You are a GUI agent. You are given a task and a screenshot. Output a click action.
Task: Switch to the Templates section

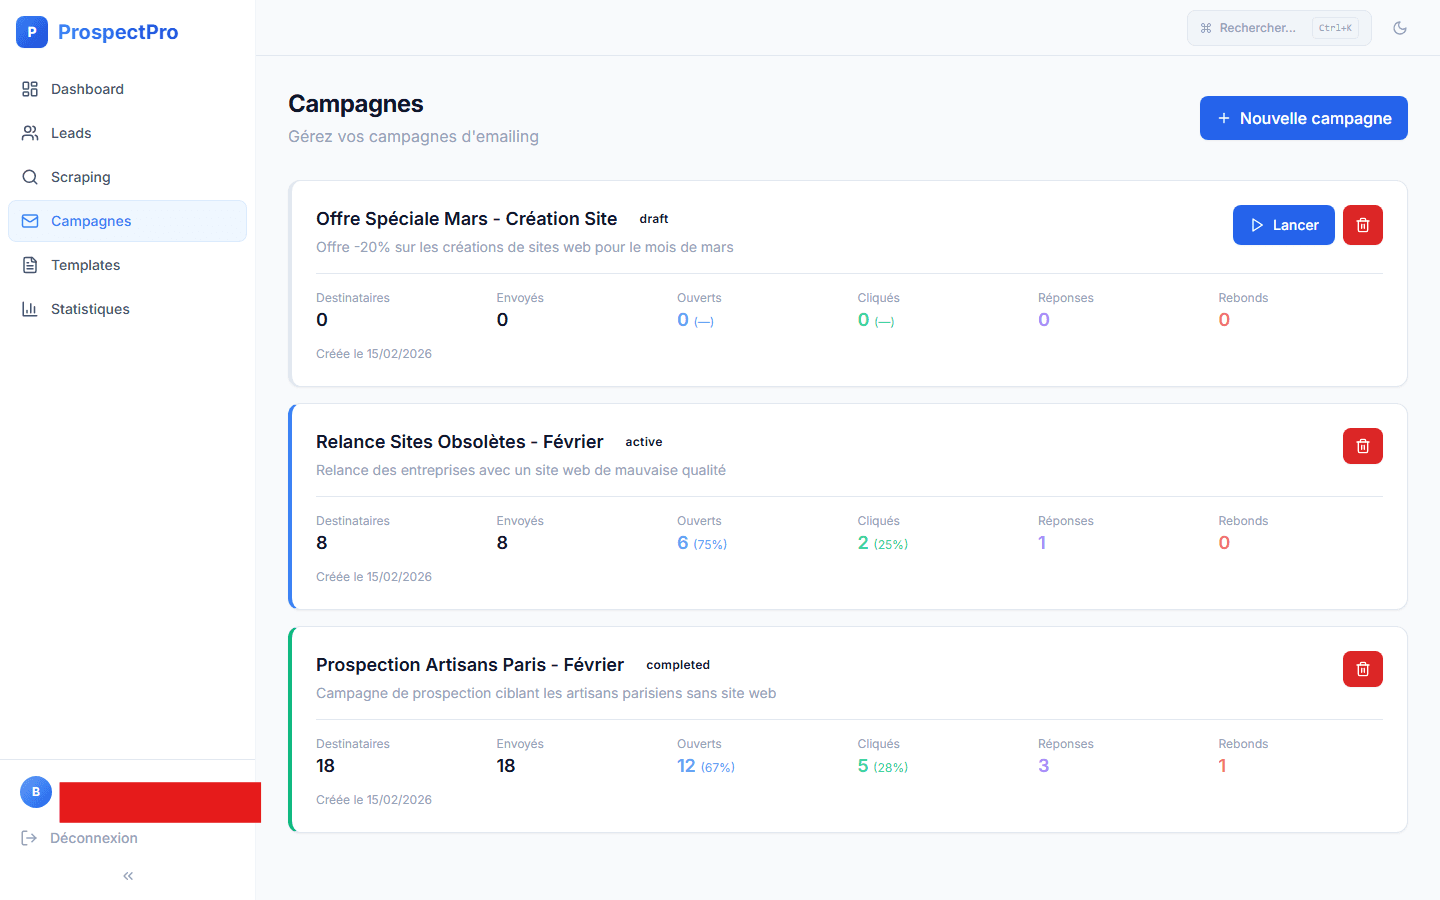[x=84, y=265]
